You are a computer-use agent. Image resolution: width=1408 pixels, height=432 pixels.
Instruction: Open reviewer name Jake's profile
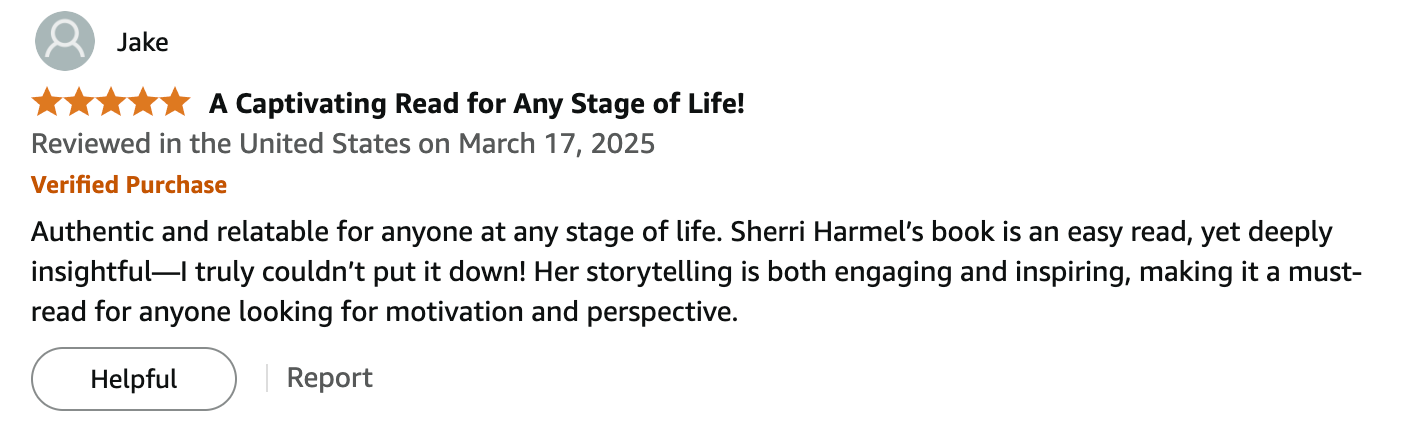tap(142, 42)
